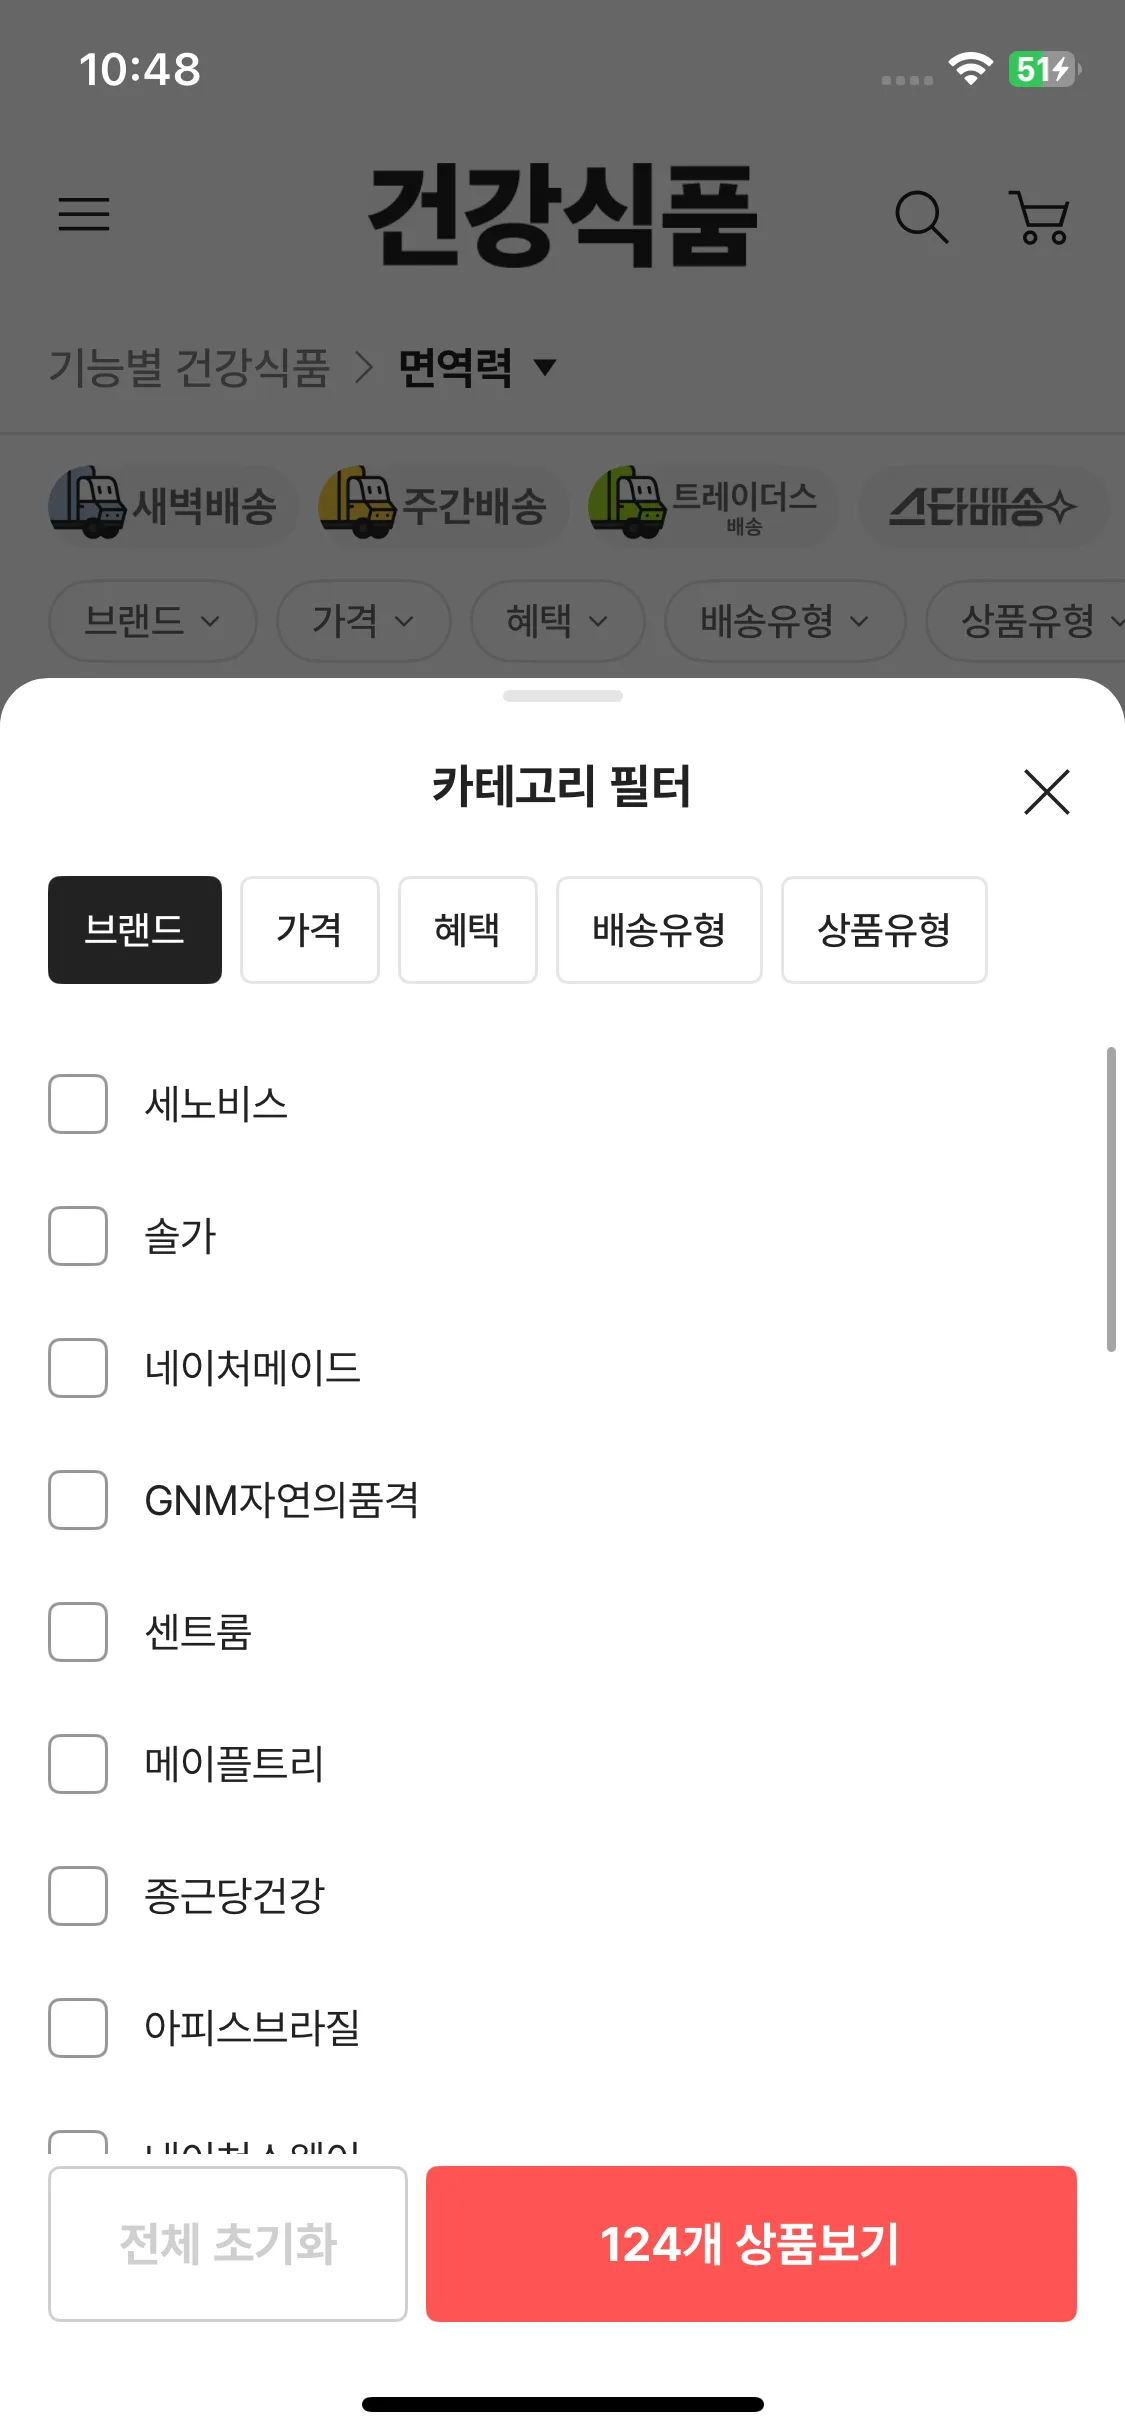Close the 카테고리 필터 sheet
The width and height of the screenshot is (1125, 2436).
(x=1046, y=792)
